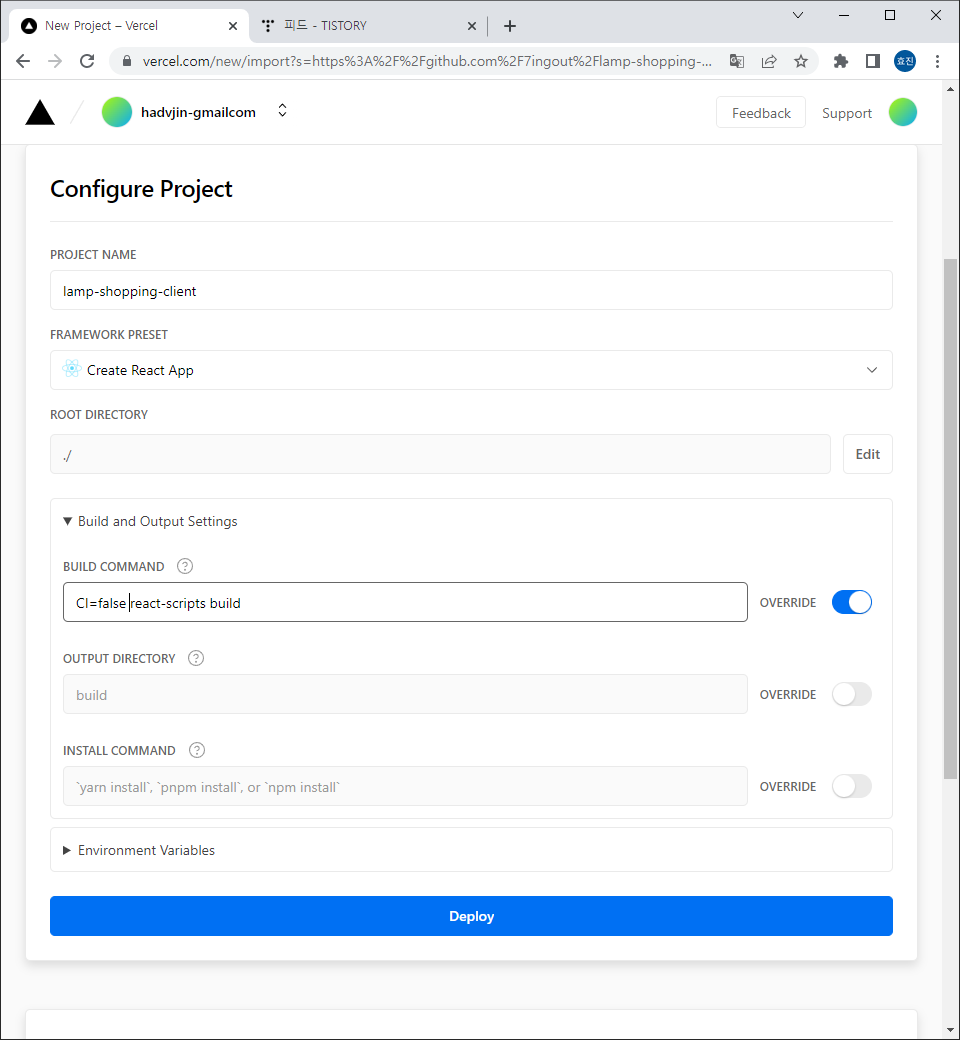Click the Output Directory build field

point(405,694)
